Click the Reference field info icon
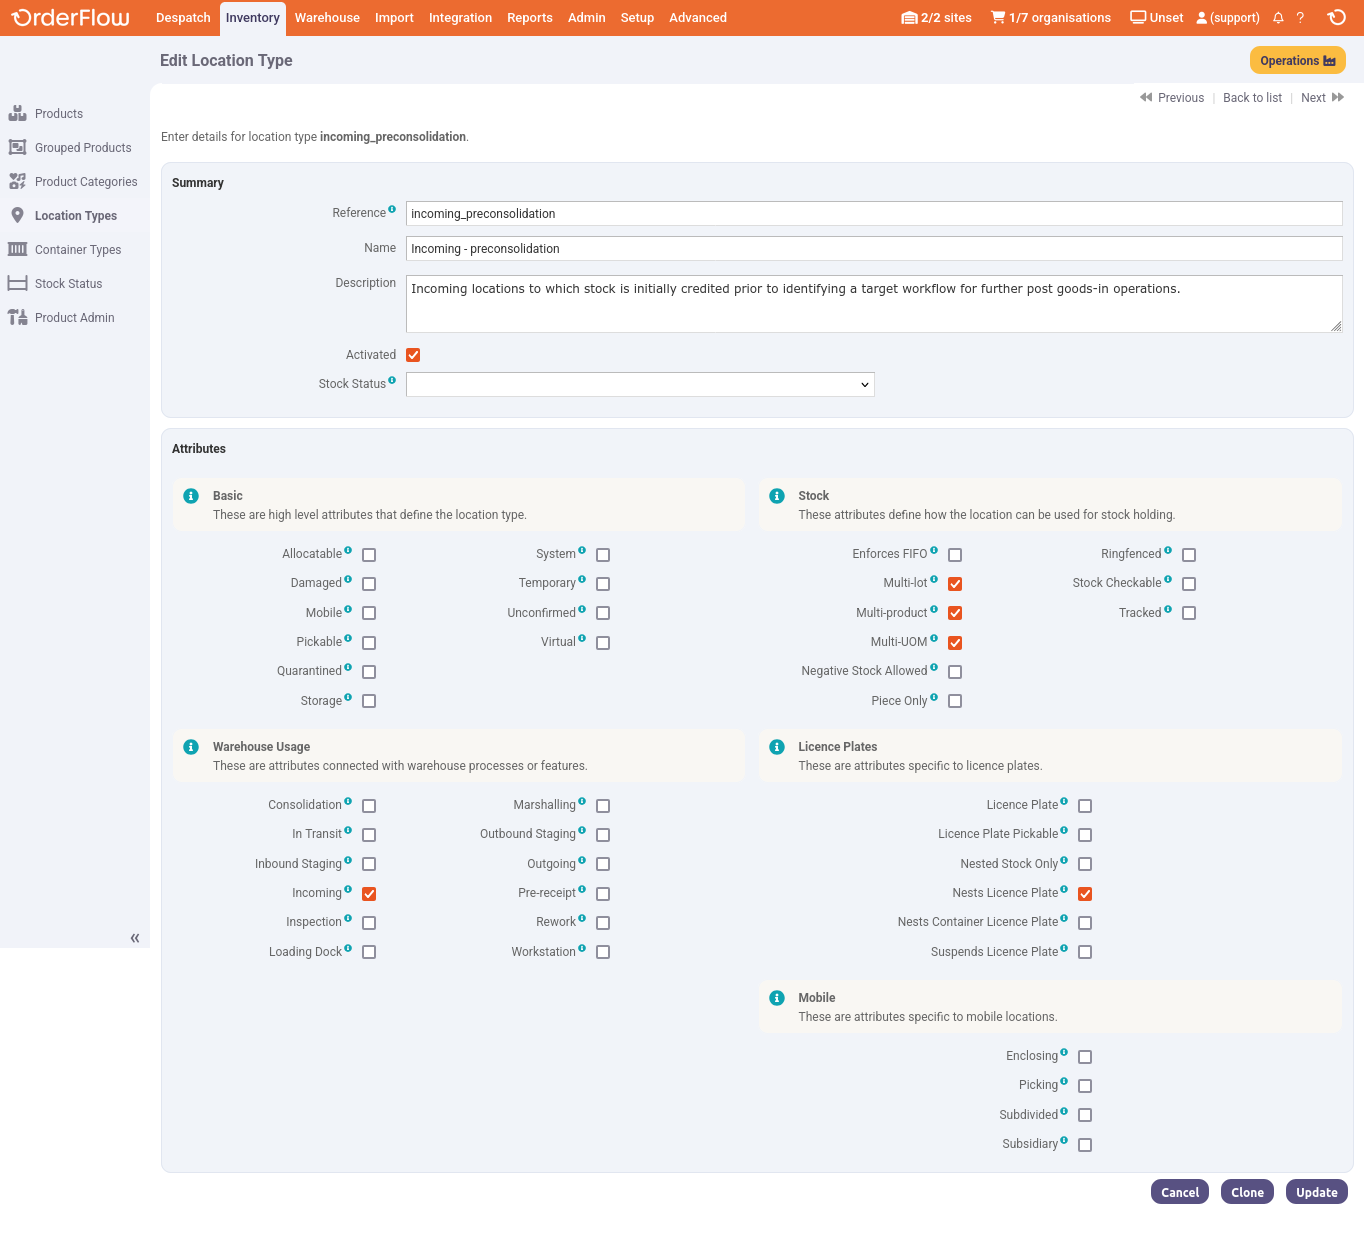The width and height of the screenshot is (1364, 1242). click(392, 209)
